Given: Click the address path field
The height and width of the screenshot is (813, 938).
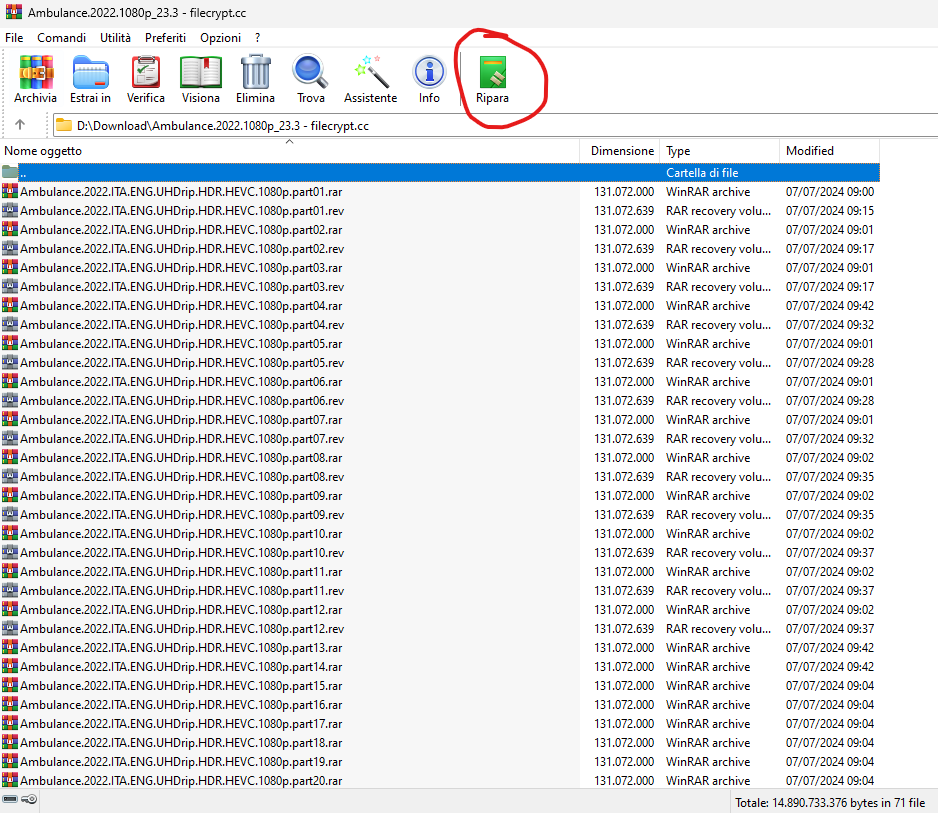Looking at the screenshot, I should pyautogui.click(x=495, y=126).
